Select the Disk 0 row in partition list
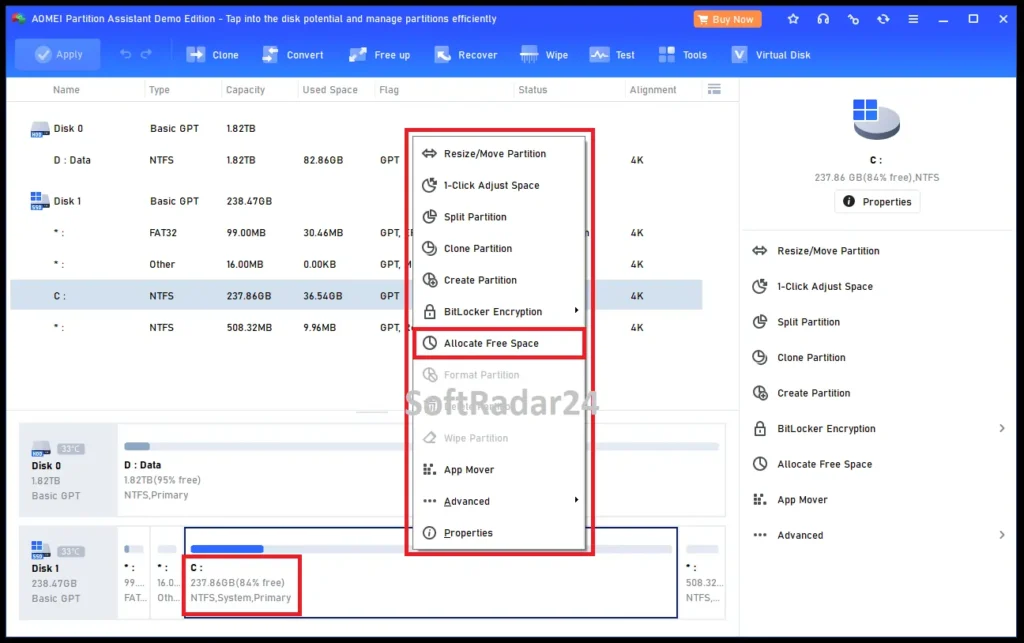Image resolution: width=1024 pixels, height=643 pixels. click(x=356, y=129)
